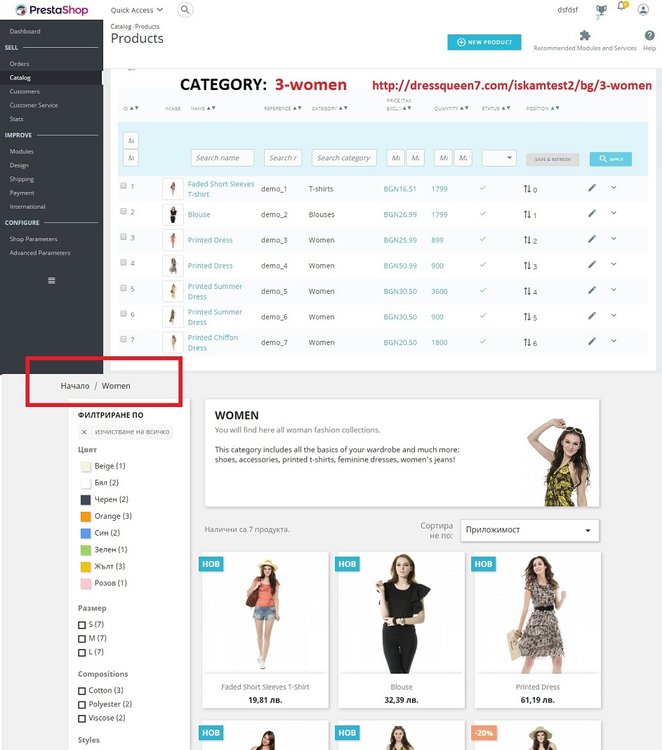
Task: Click position arrows icon for position 2
Action: pos(527,240)
